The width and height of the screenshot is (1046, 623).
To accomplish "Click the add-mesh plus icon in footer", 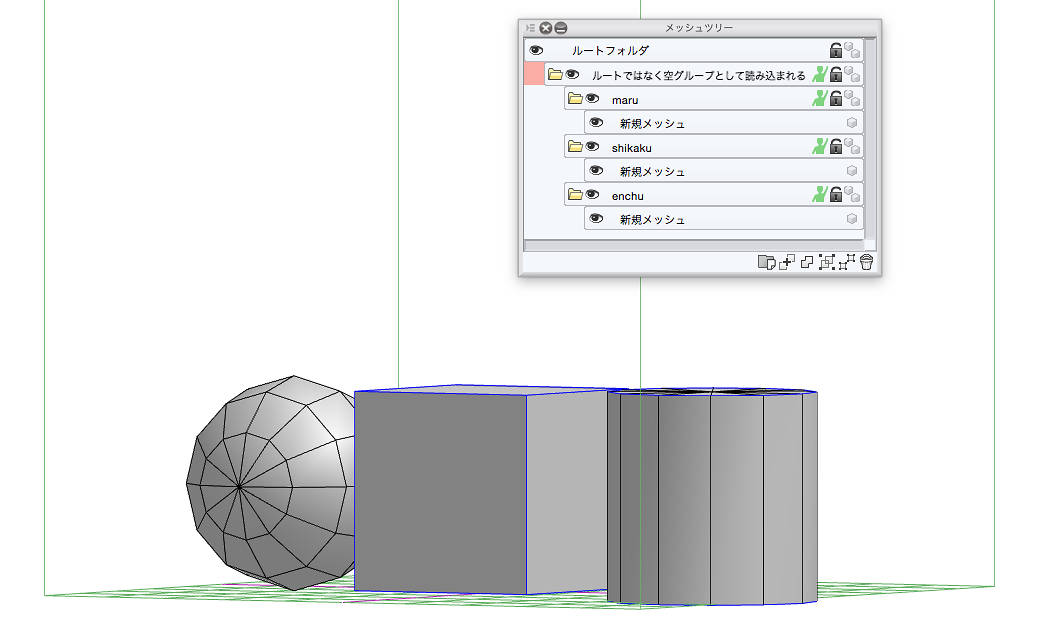I will point(787,262).
